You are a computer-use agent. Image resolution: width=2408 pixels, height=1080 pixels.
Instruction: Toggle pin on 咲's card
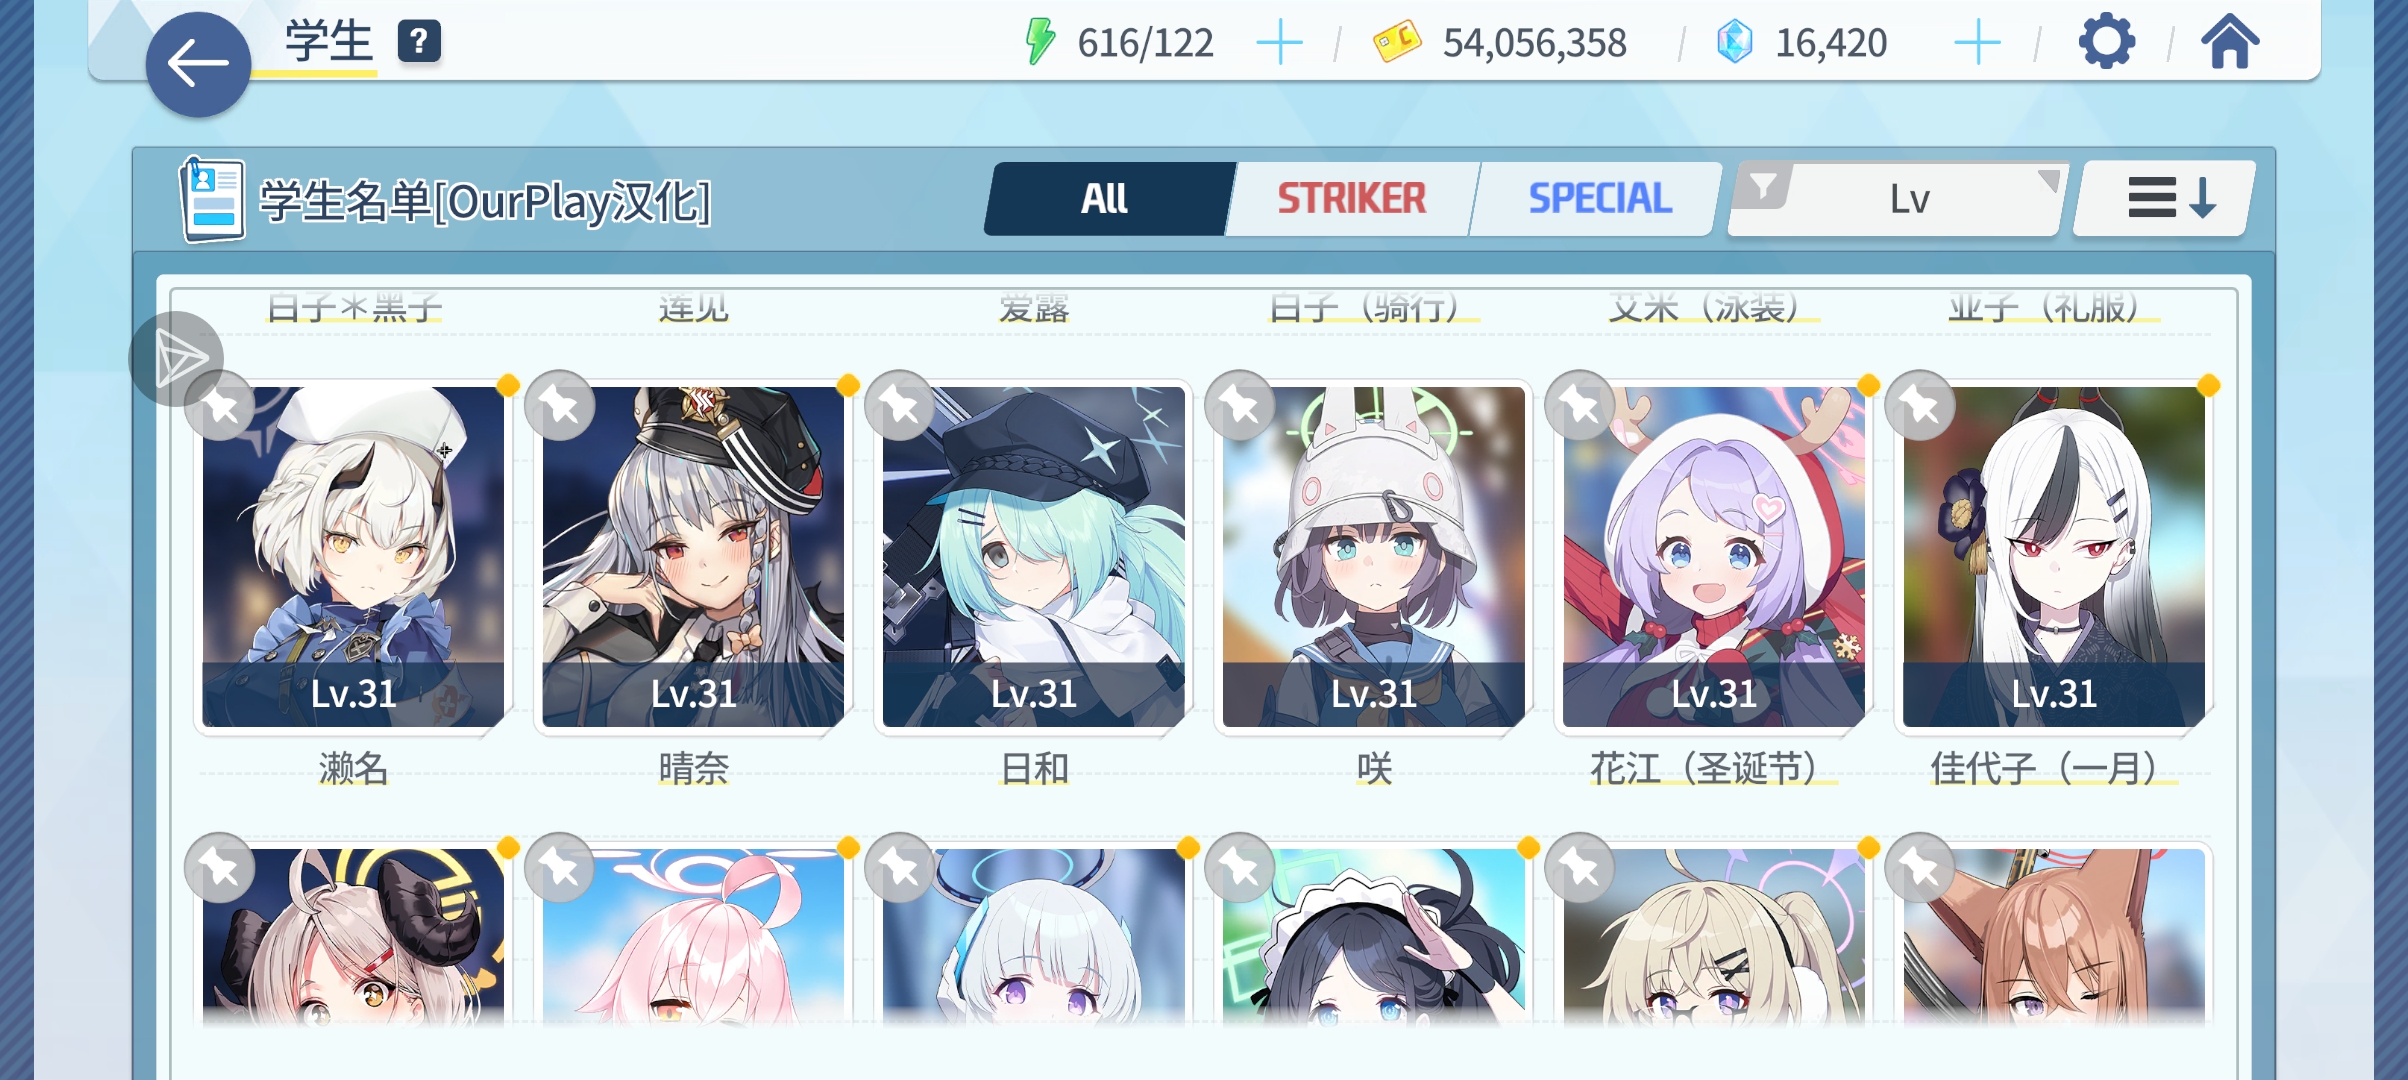(1240, 405)
